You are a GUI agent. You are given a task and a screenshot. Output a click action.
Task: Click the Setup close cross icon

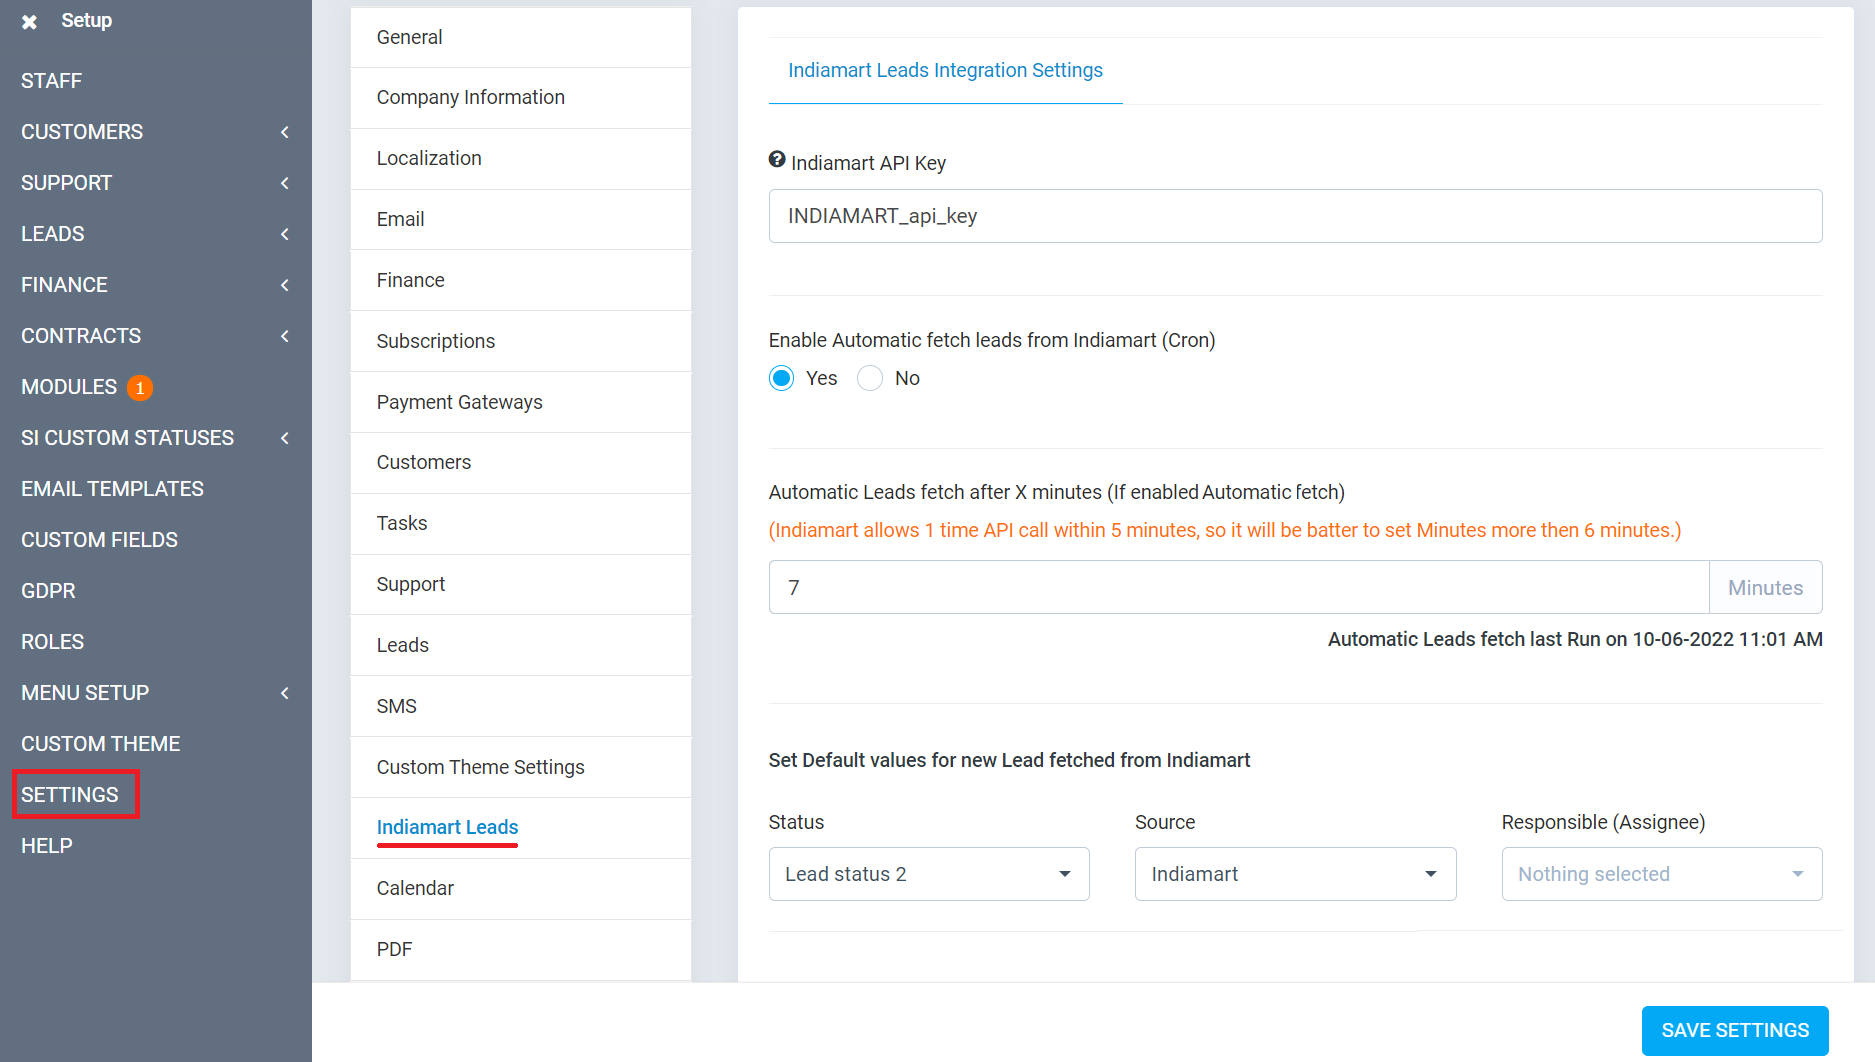[x=29, y=21]
